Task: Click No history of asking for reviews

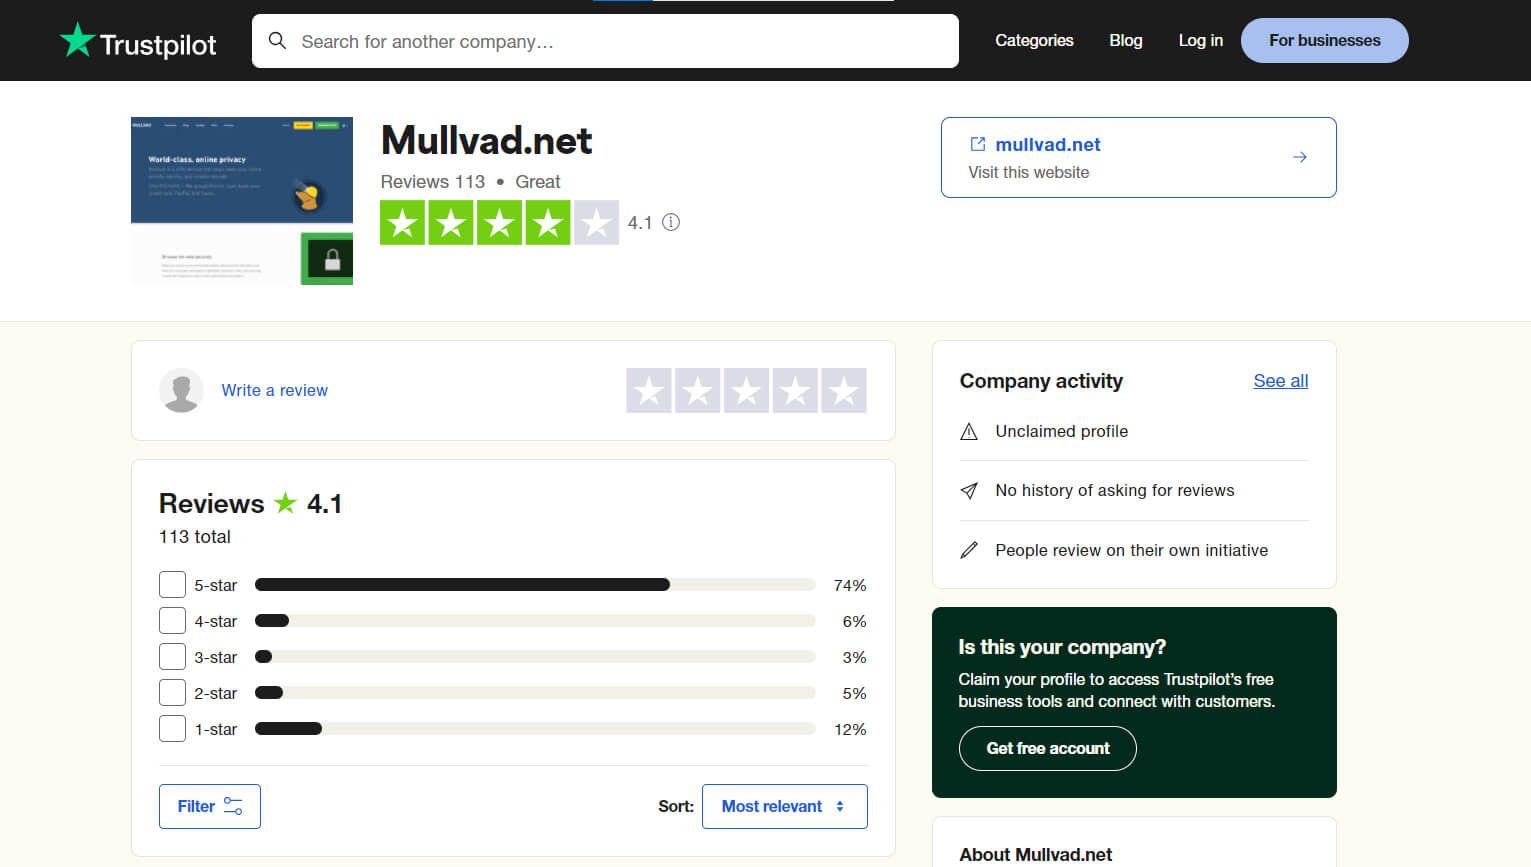Action: [x=1115, y=490]
